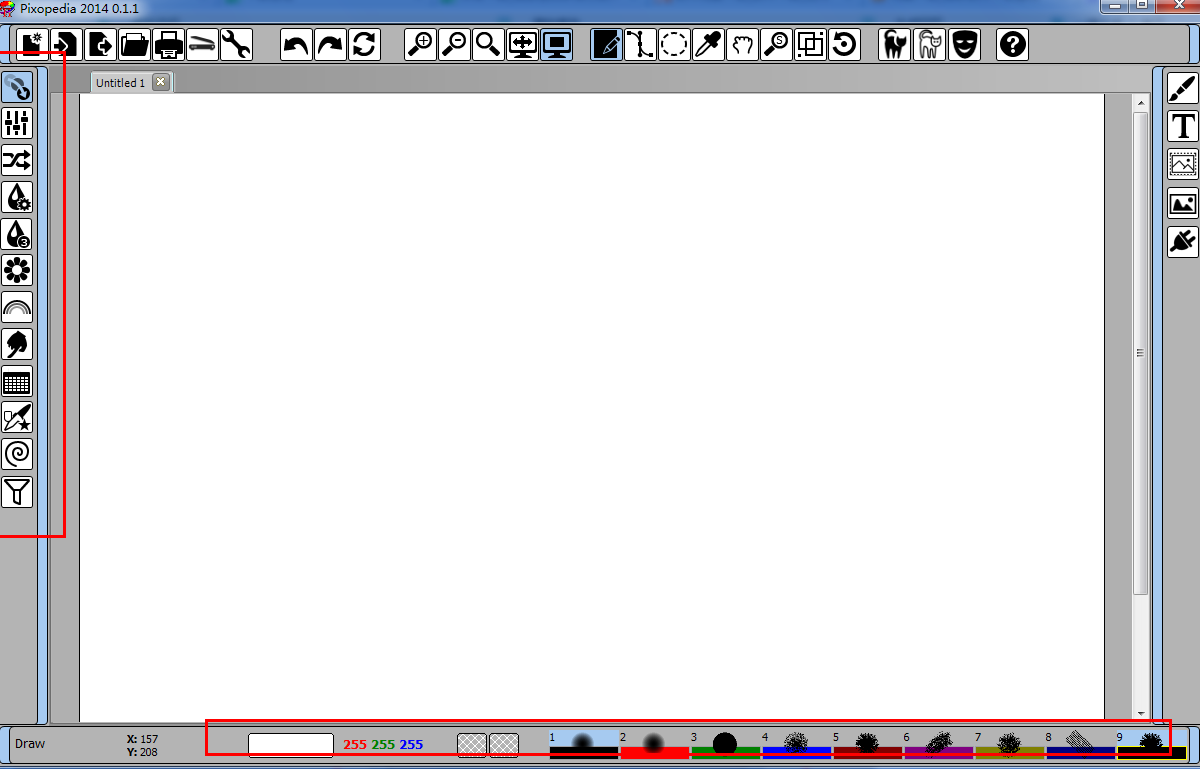Click the droplet with gear icon
The height and width of the screenshot is (769, 1200).
pos(17,197)
